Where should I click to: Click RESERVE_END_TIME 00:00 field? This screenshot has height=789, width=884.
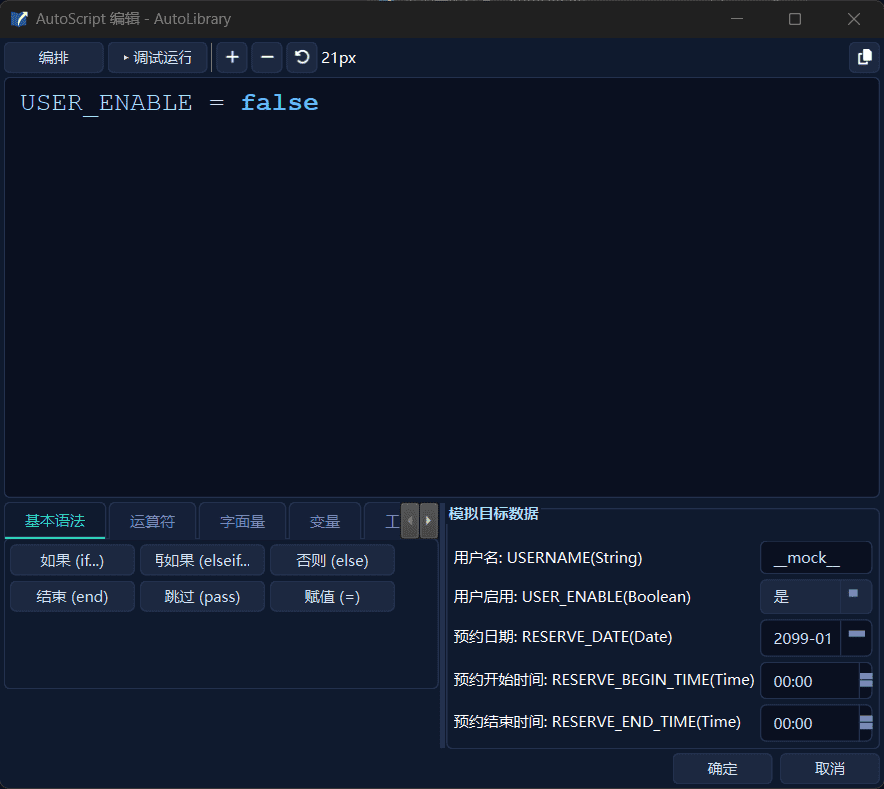810,722
